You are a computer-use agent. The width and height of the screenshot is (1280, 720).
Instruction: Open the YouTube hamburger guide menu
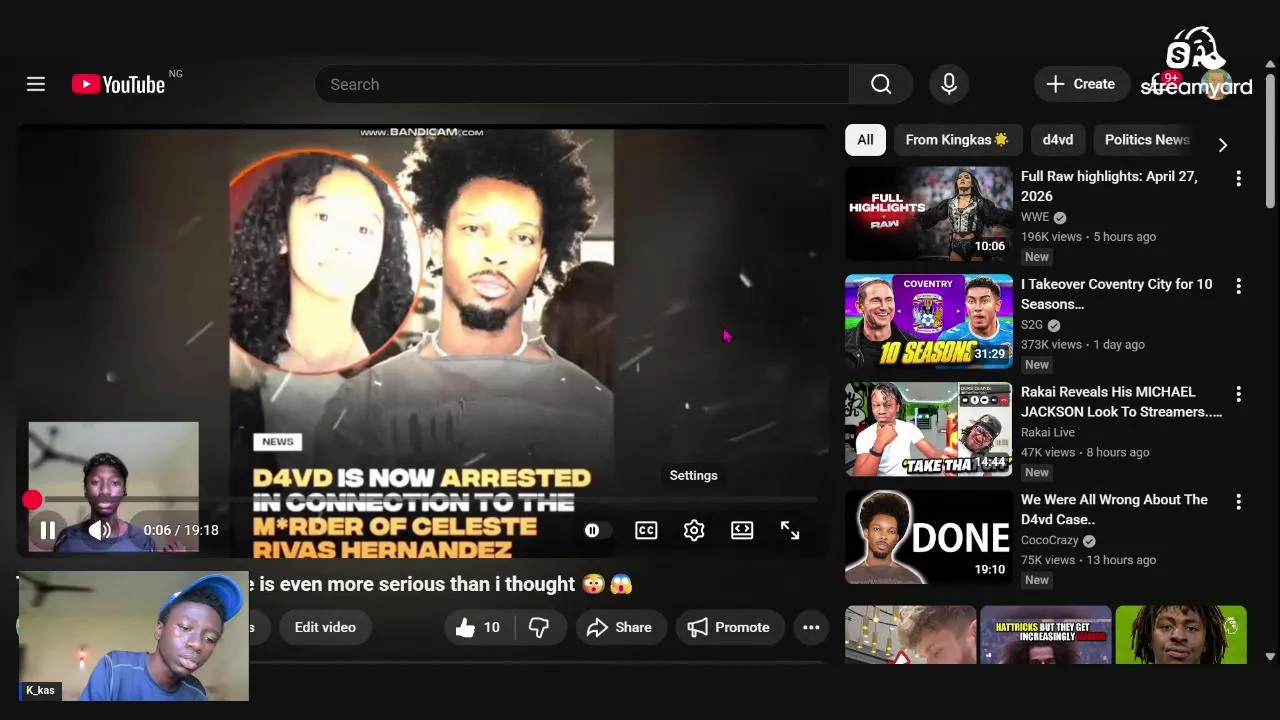pos(36,84)
